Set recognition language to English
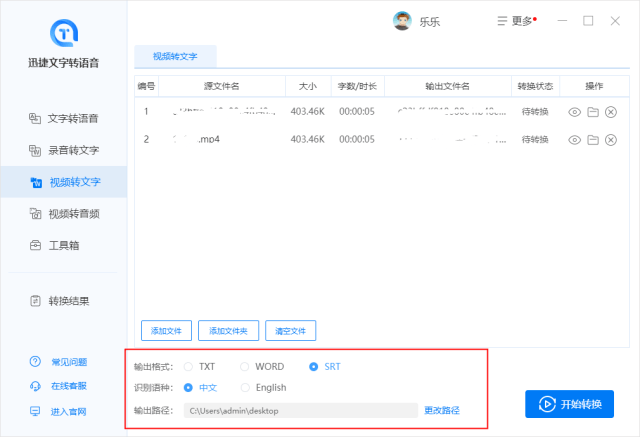 tap(245, 387)
